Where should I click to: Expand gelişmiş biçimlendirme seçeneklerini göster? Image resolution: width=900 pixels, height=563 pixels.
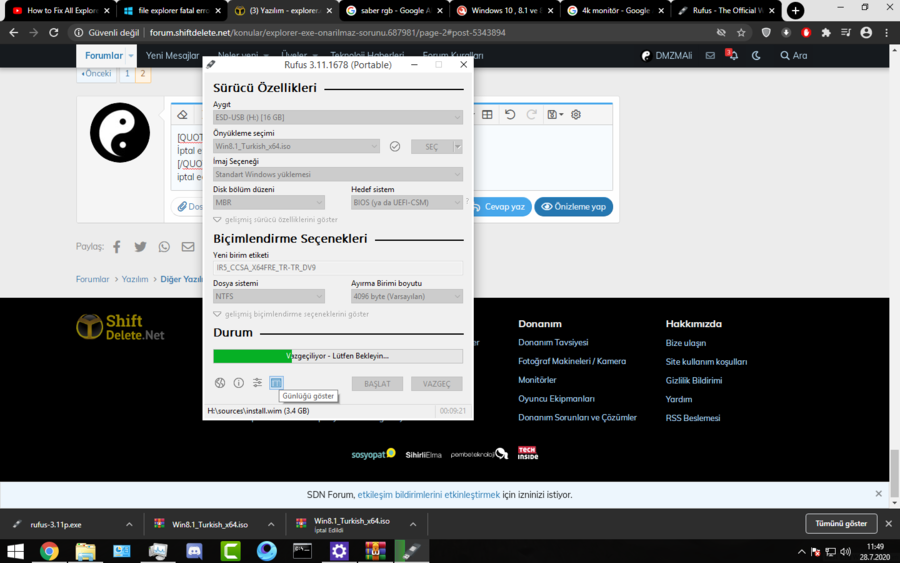click(x=291, y=314)
